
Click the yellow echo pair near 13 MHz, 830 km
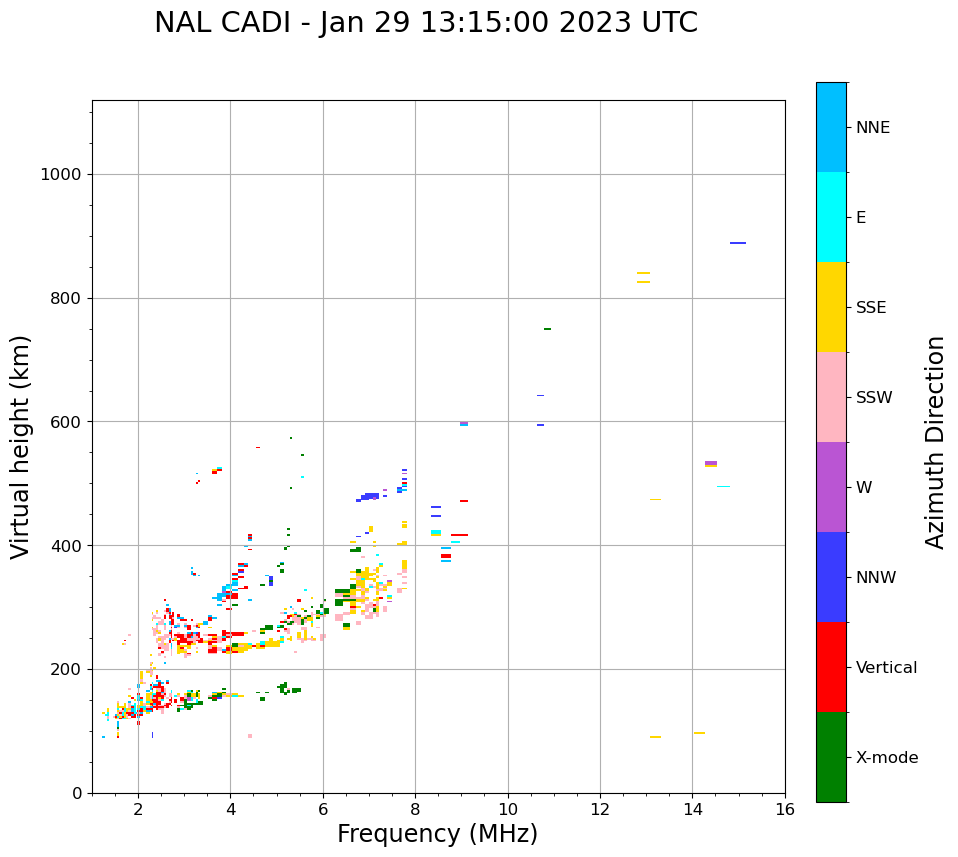point(643,277)
